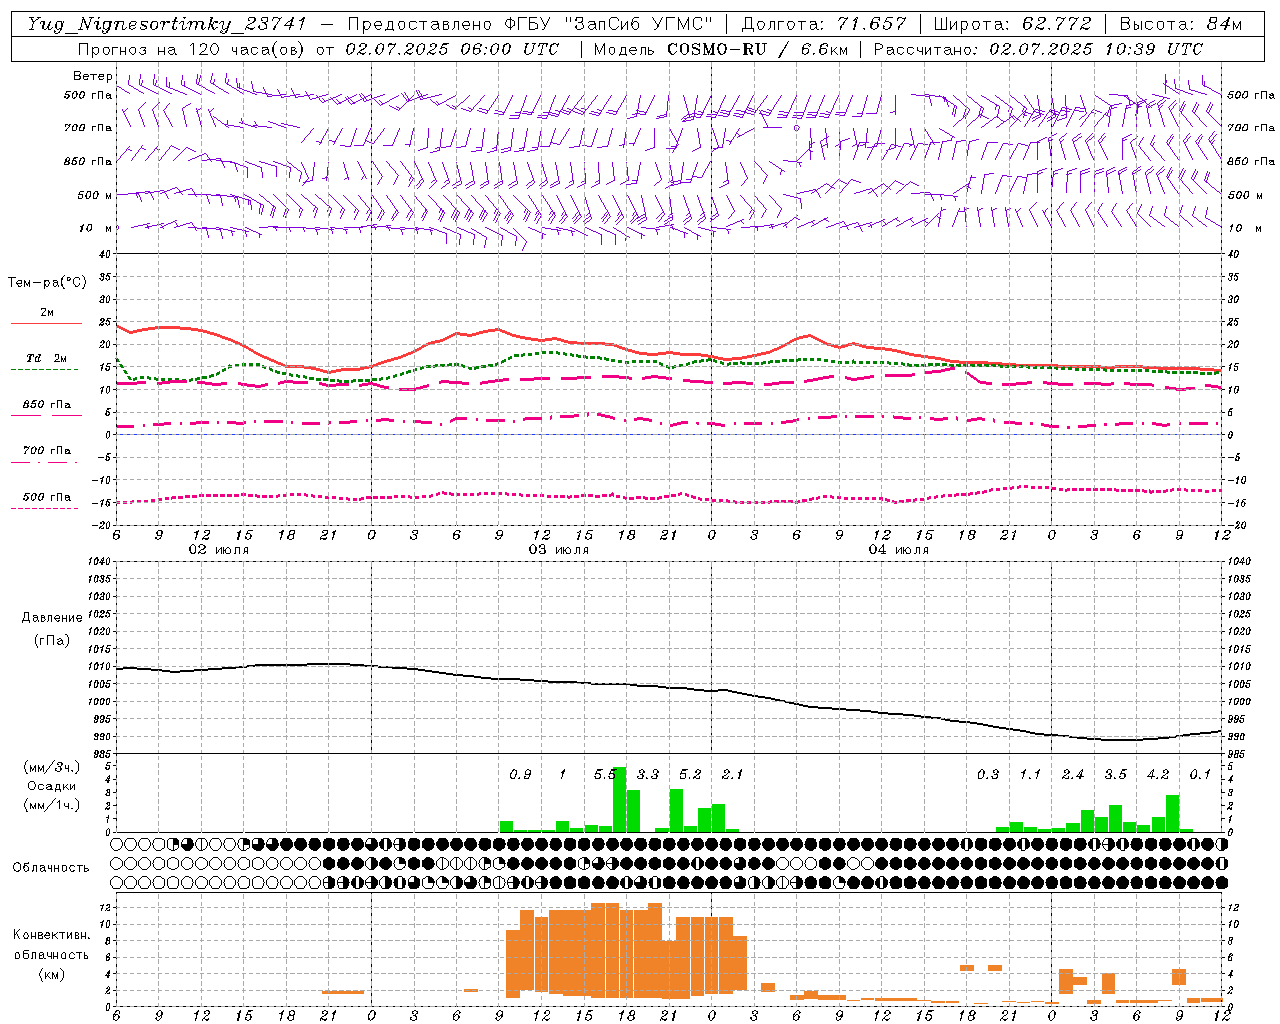
Task: Click the precipitation total 5.2
Action: pos(690,774)
